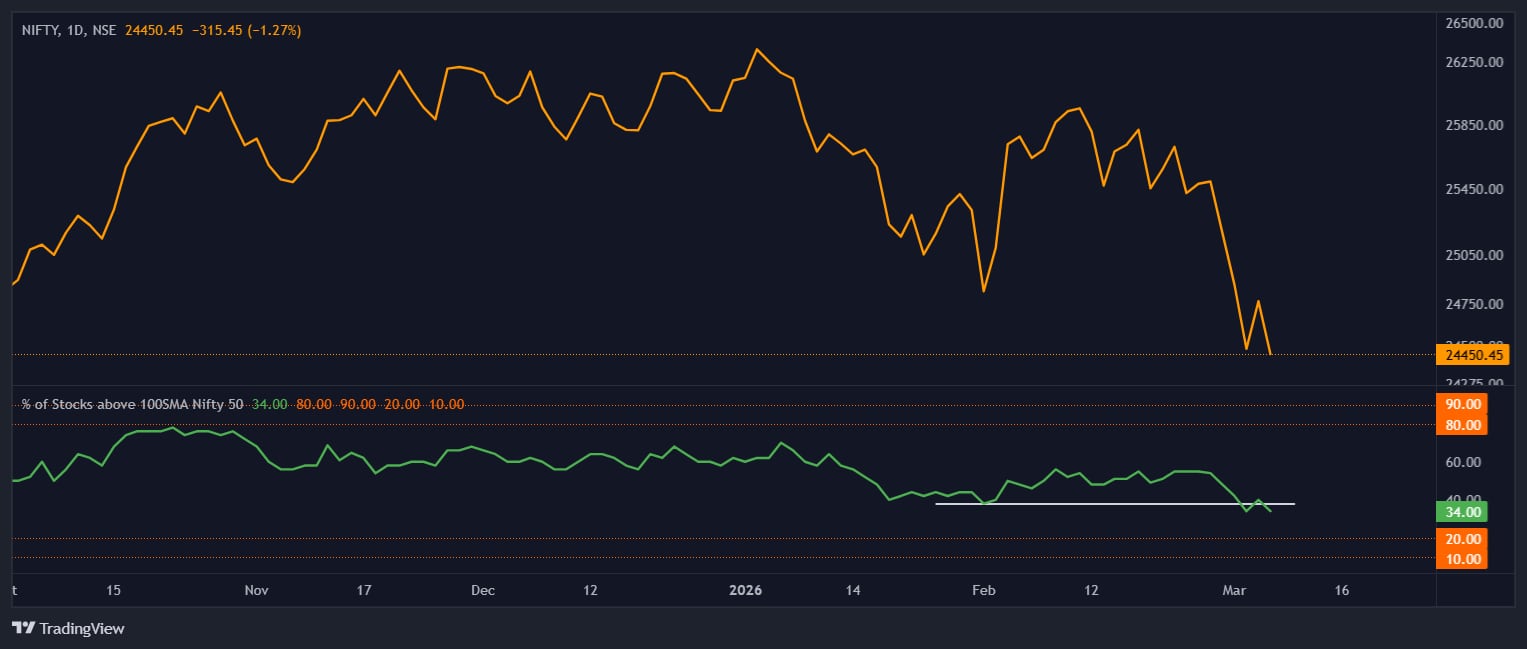Select the orange 24450.45 price label on axis
1527x649 pixels.
1474,354
